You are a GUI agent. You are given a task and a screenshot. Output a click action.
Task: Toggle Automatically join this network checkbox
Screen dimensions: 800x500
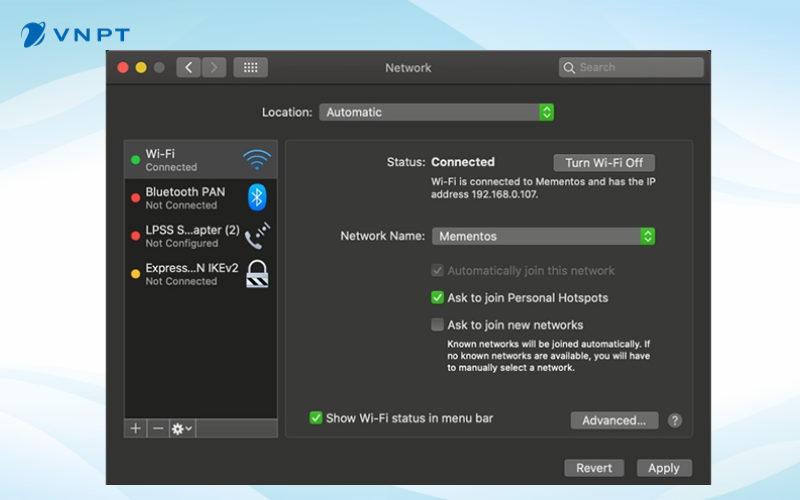437,270
